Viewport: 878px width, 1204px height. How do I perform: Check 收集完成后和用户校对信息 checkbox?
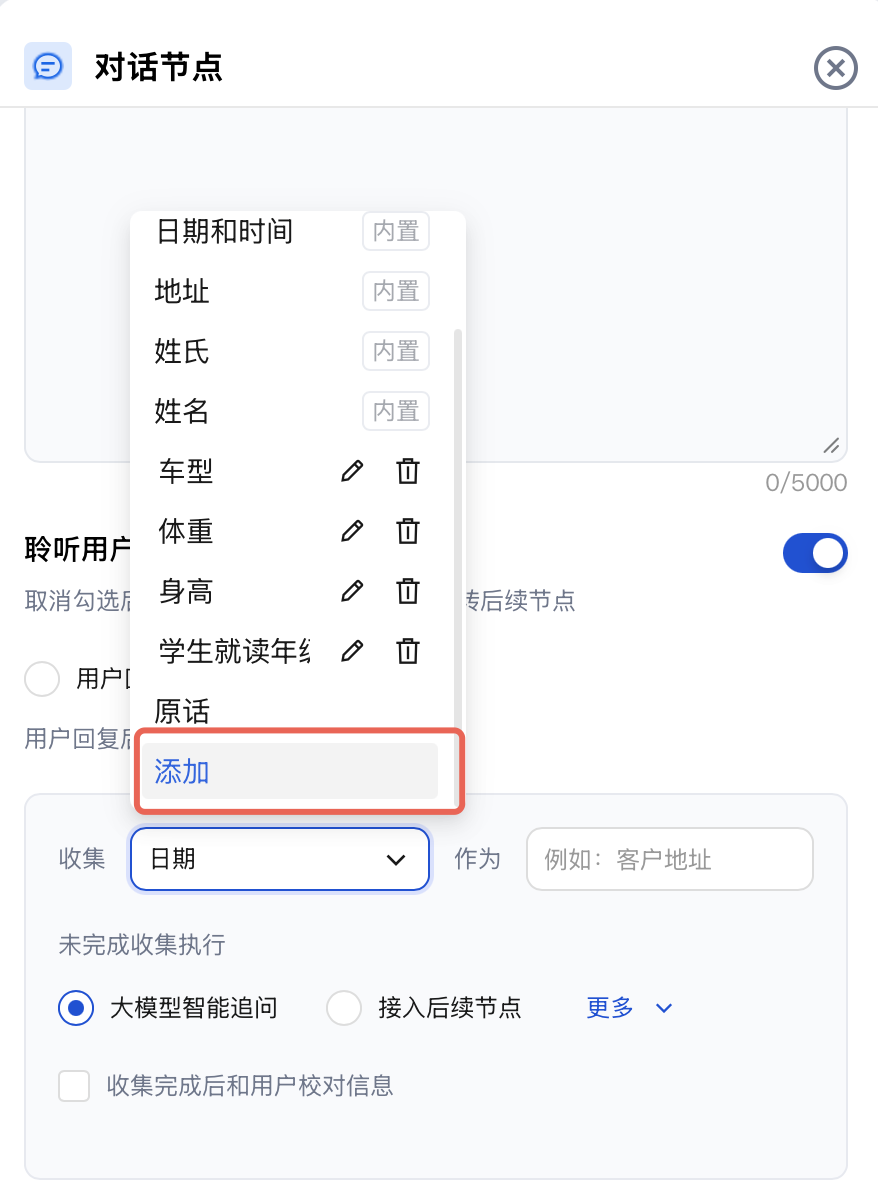point(74,1085)
